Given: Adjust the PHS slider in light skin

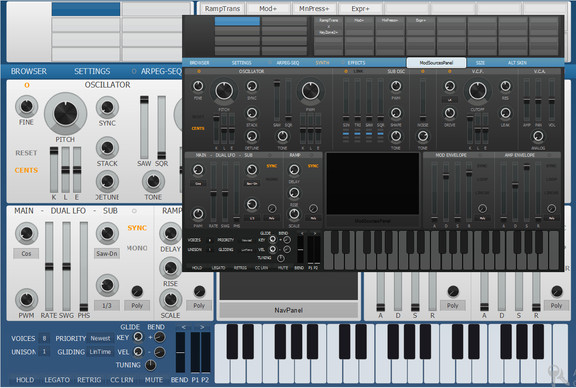Looking at the screenshot, I should tap(84, 266).
